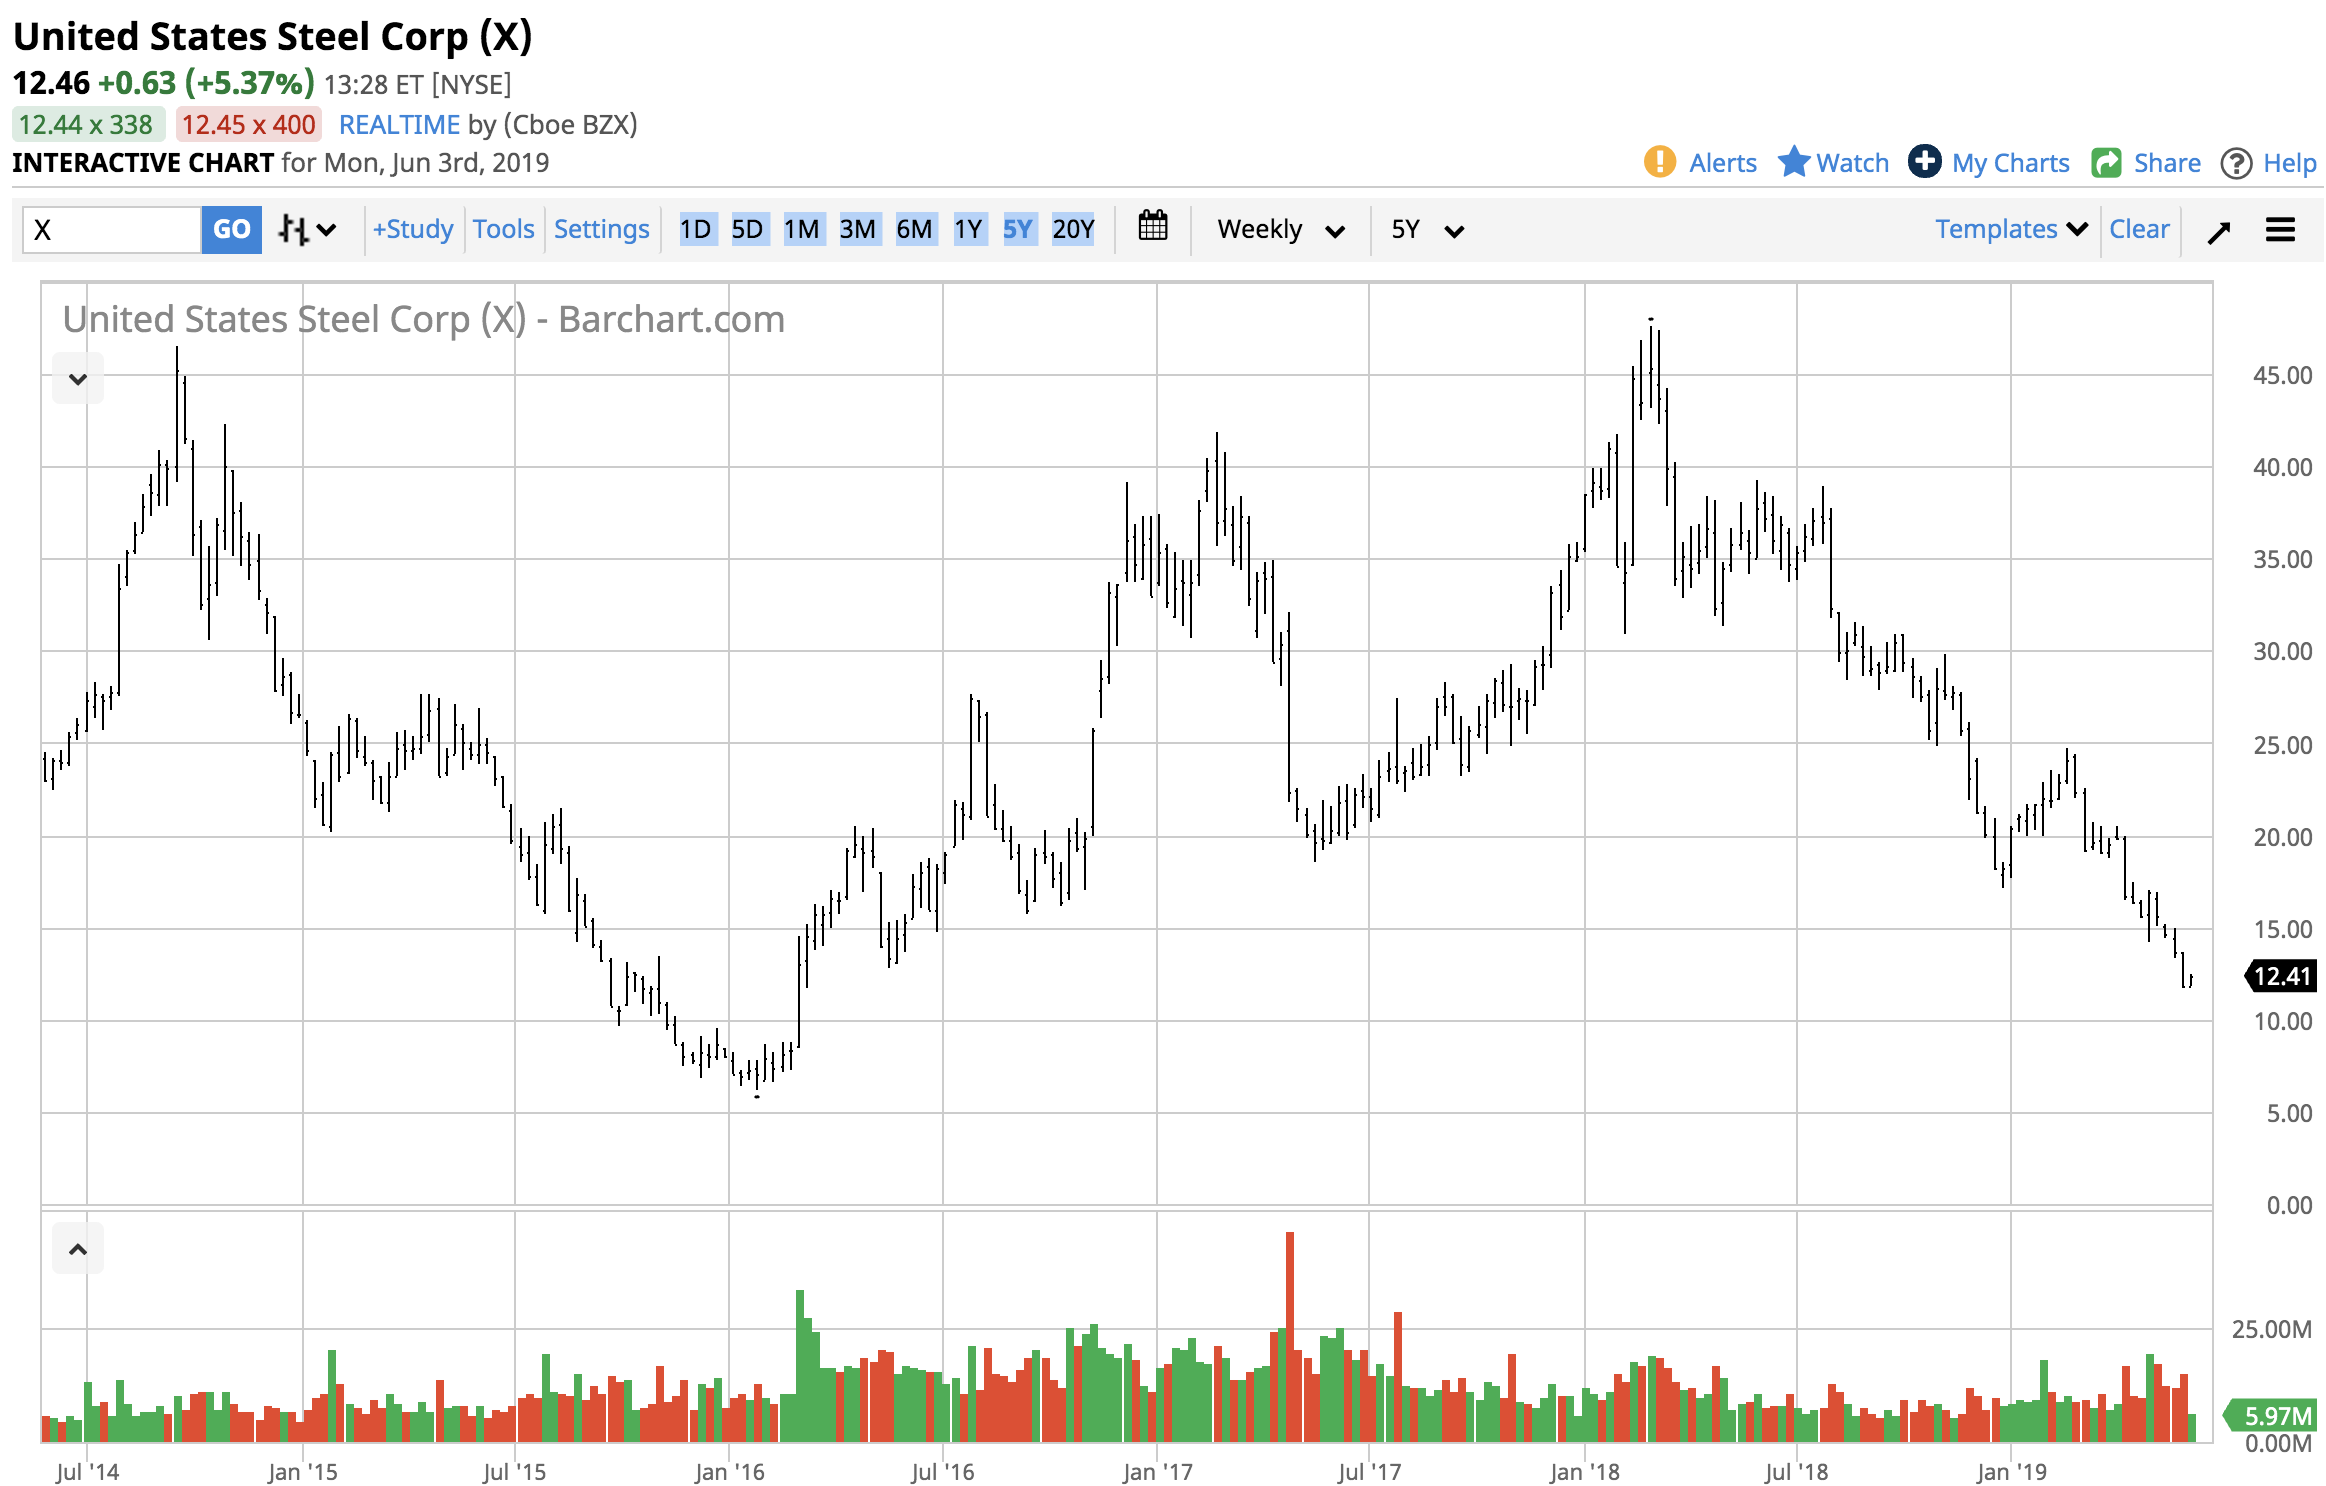Open chart Settings
The image size is (2326, 1486).
[x=602, y=229]
